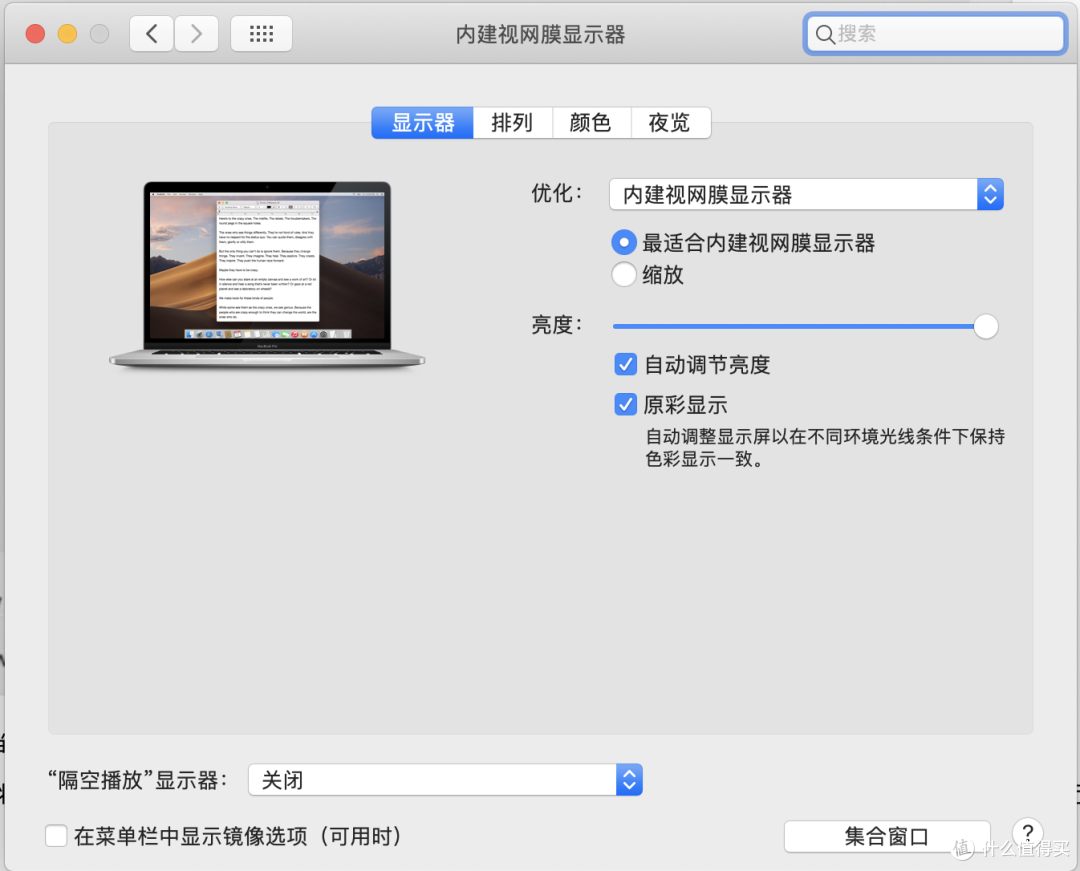
Task: Disable 自动调节亮度 checkbox
Action: click(x=625, y=365)
